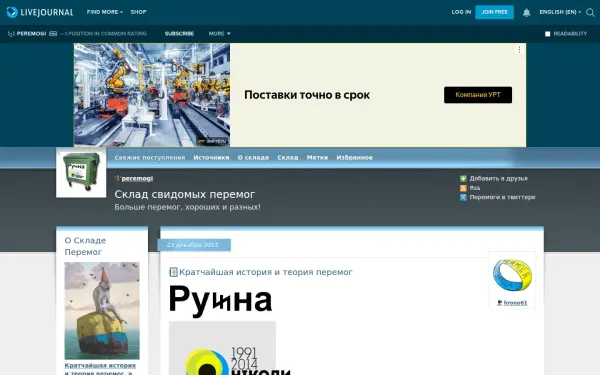The width and height of the screenshot is (600, 375).
Task: Click the ad options three-dot icon
Action: tap(519, 50)
